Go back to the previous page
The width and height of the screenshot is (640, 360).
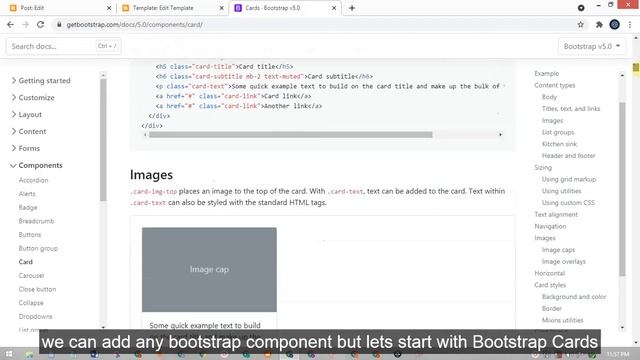(10, 24)
